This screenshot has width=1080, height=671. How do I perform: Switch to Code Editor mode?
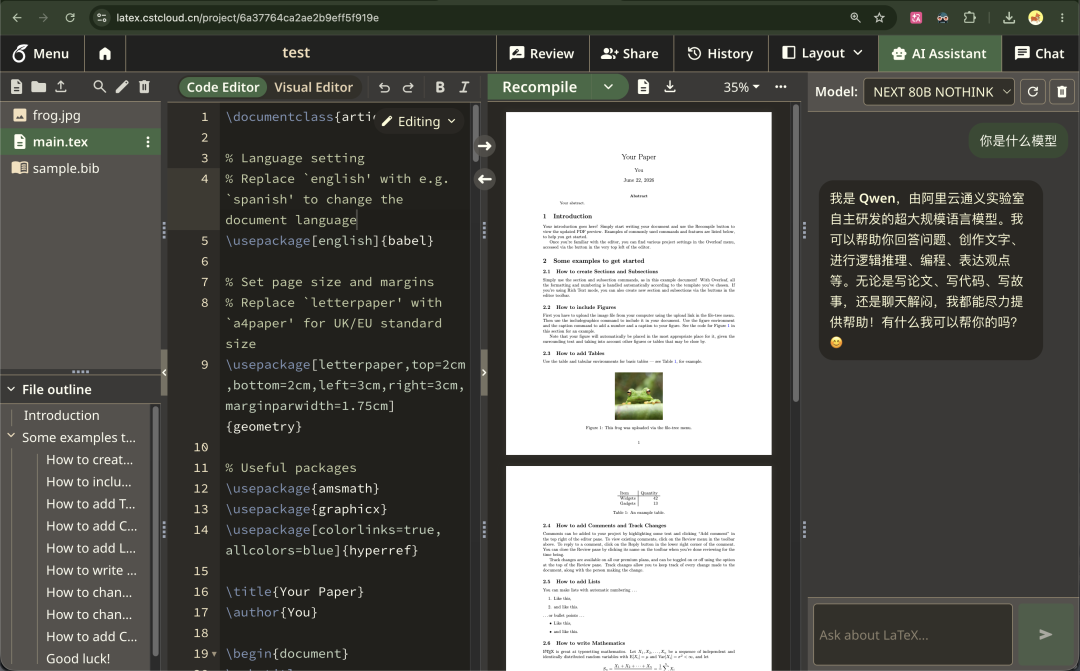(x=223, y=87)
